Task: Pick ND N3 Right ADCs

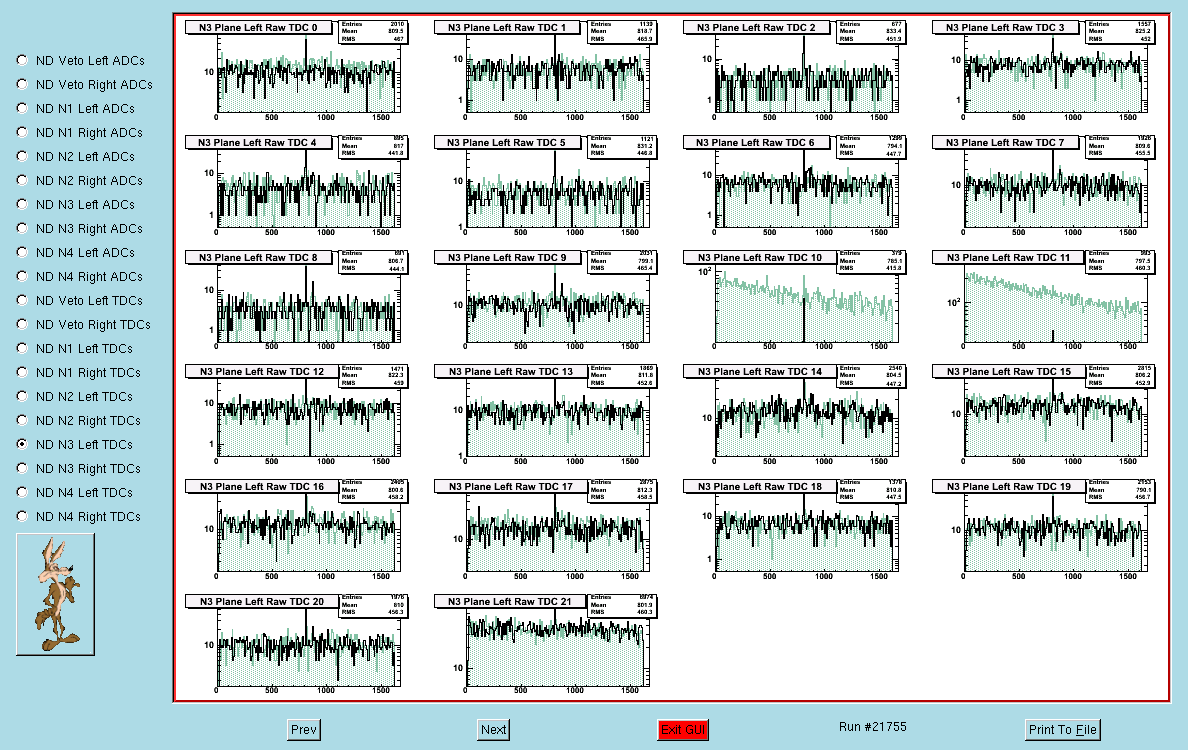Action: point(22,228)
